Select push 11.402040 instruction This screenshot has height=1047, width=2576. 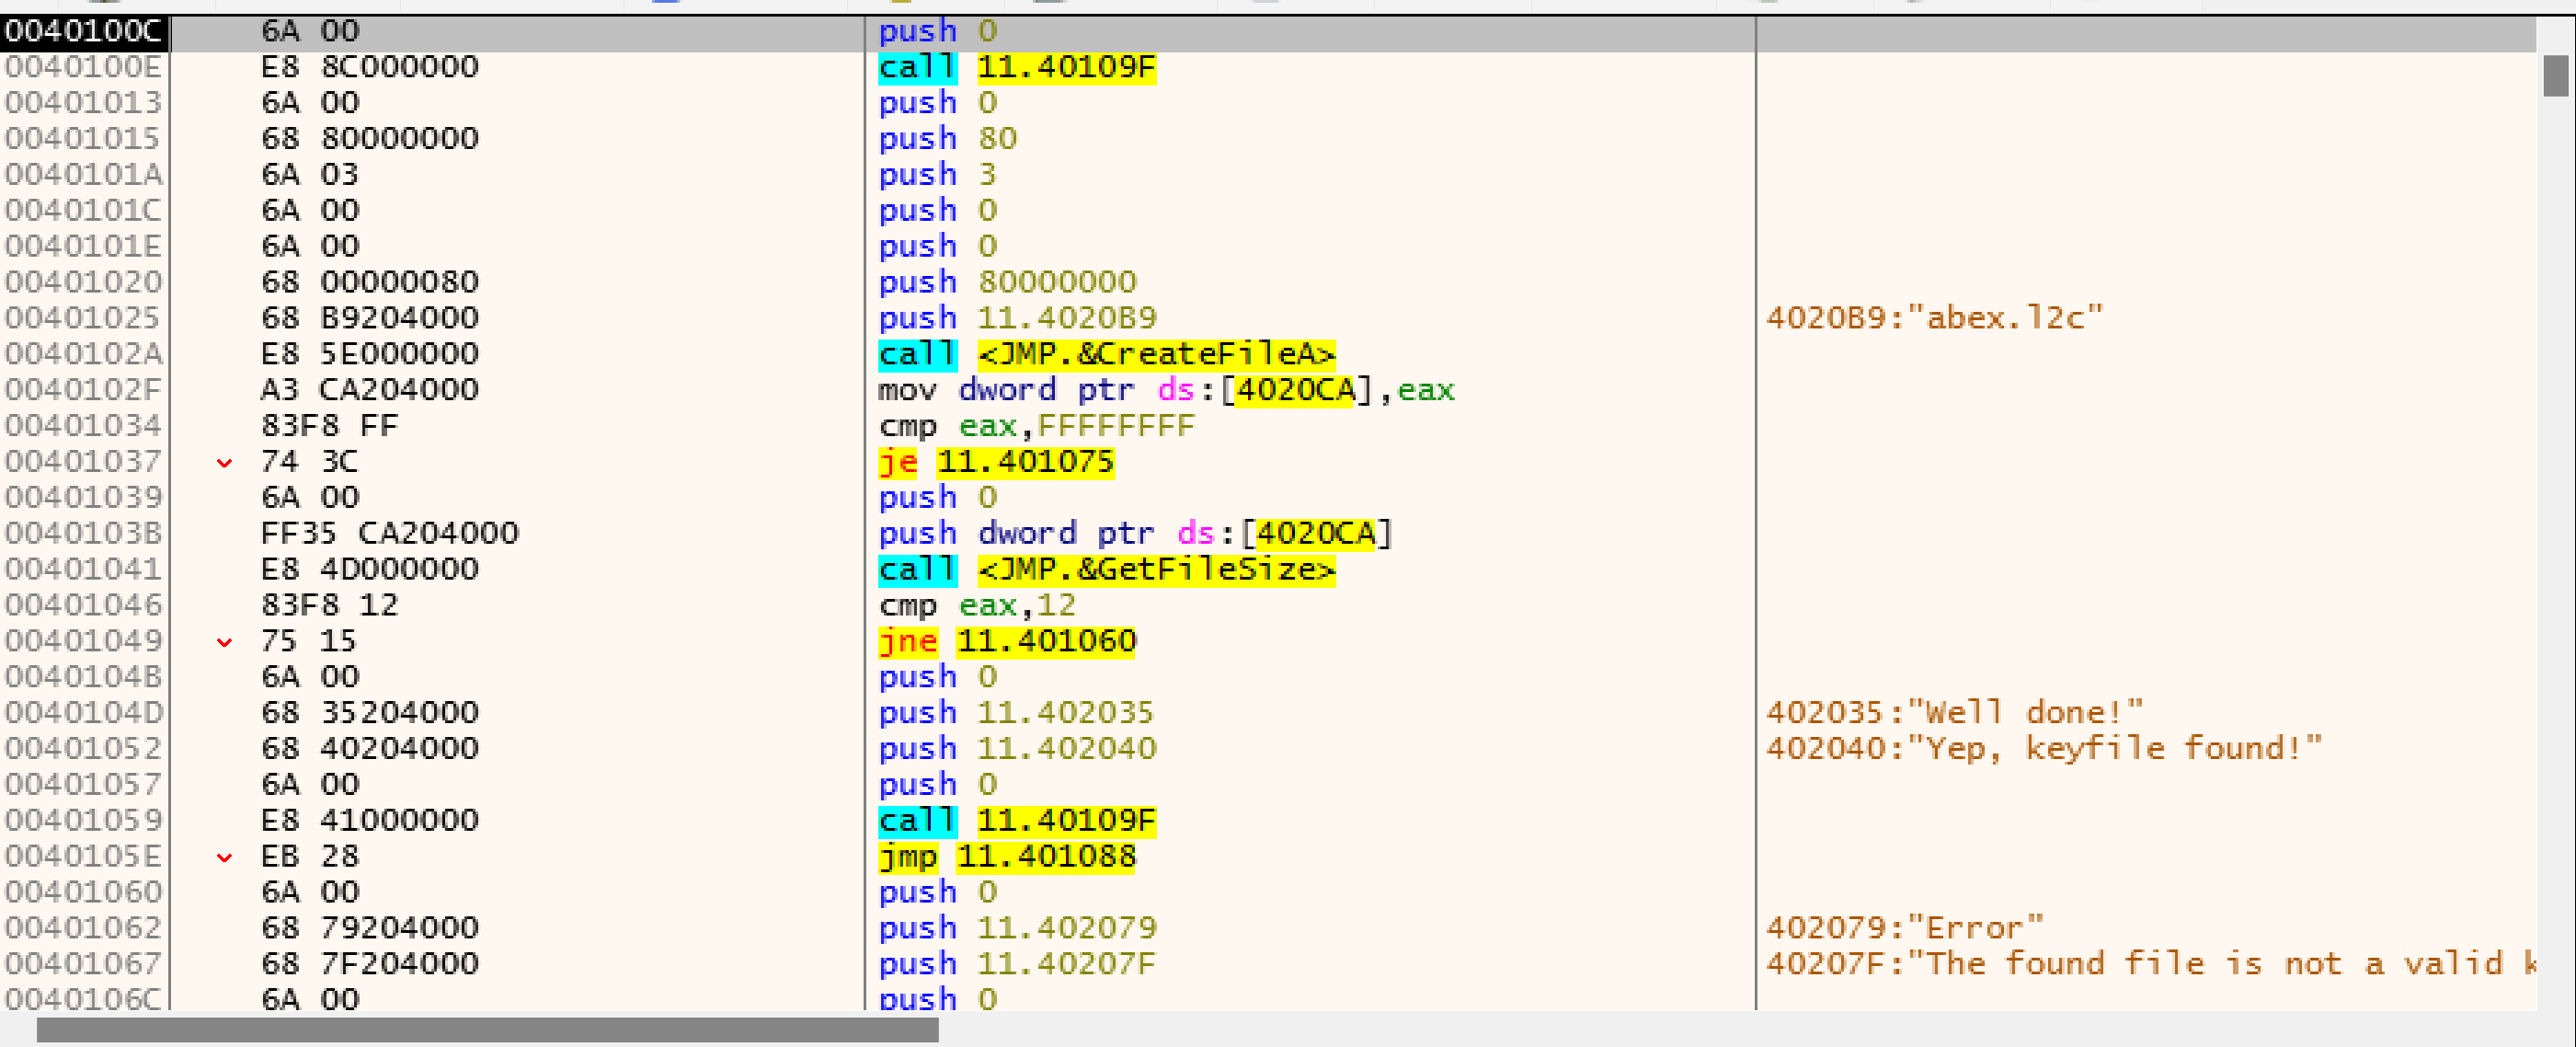click(x=1017, y=748)
